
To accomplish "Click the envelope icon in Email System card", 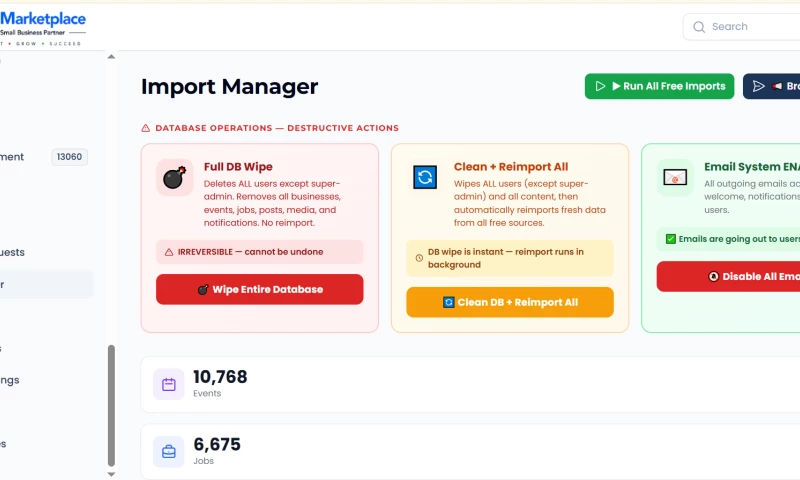I will click(675, 178).
